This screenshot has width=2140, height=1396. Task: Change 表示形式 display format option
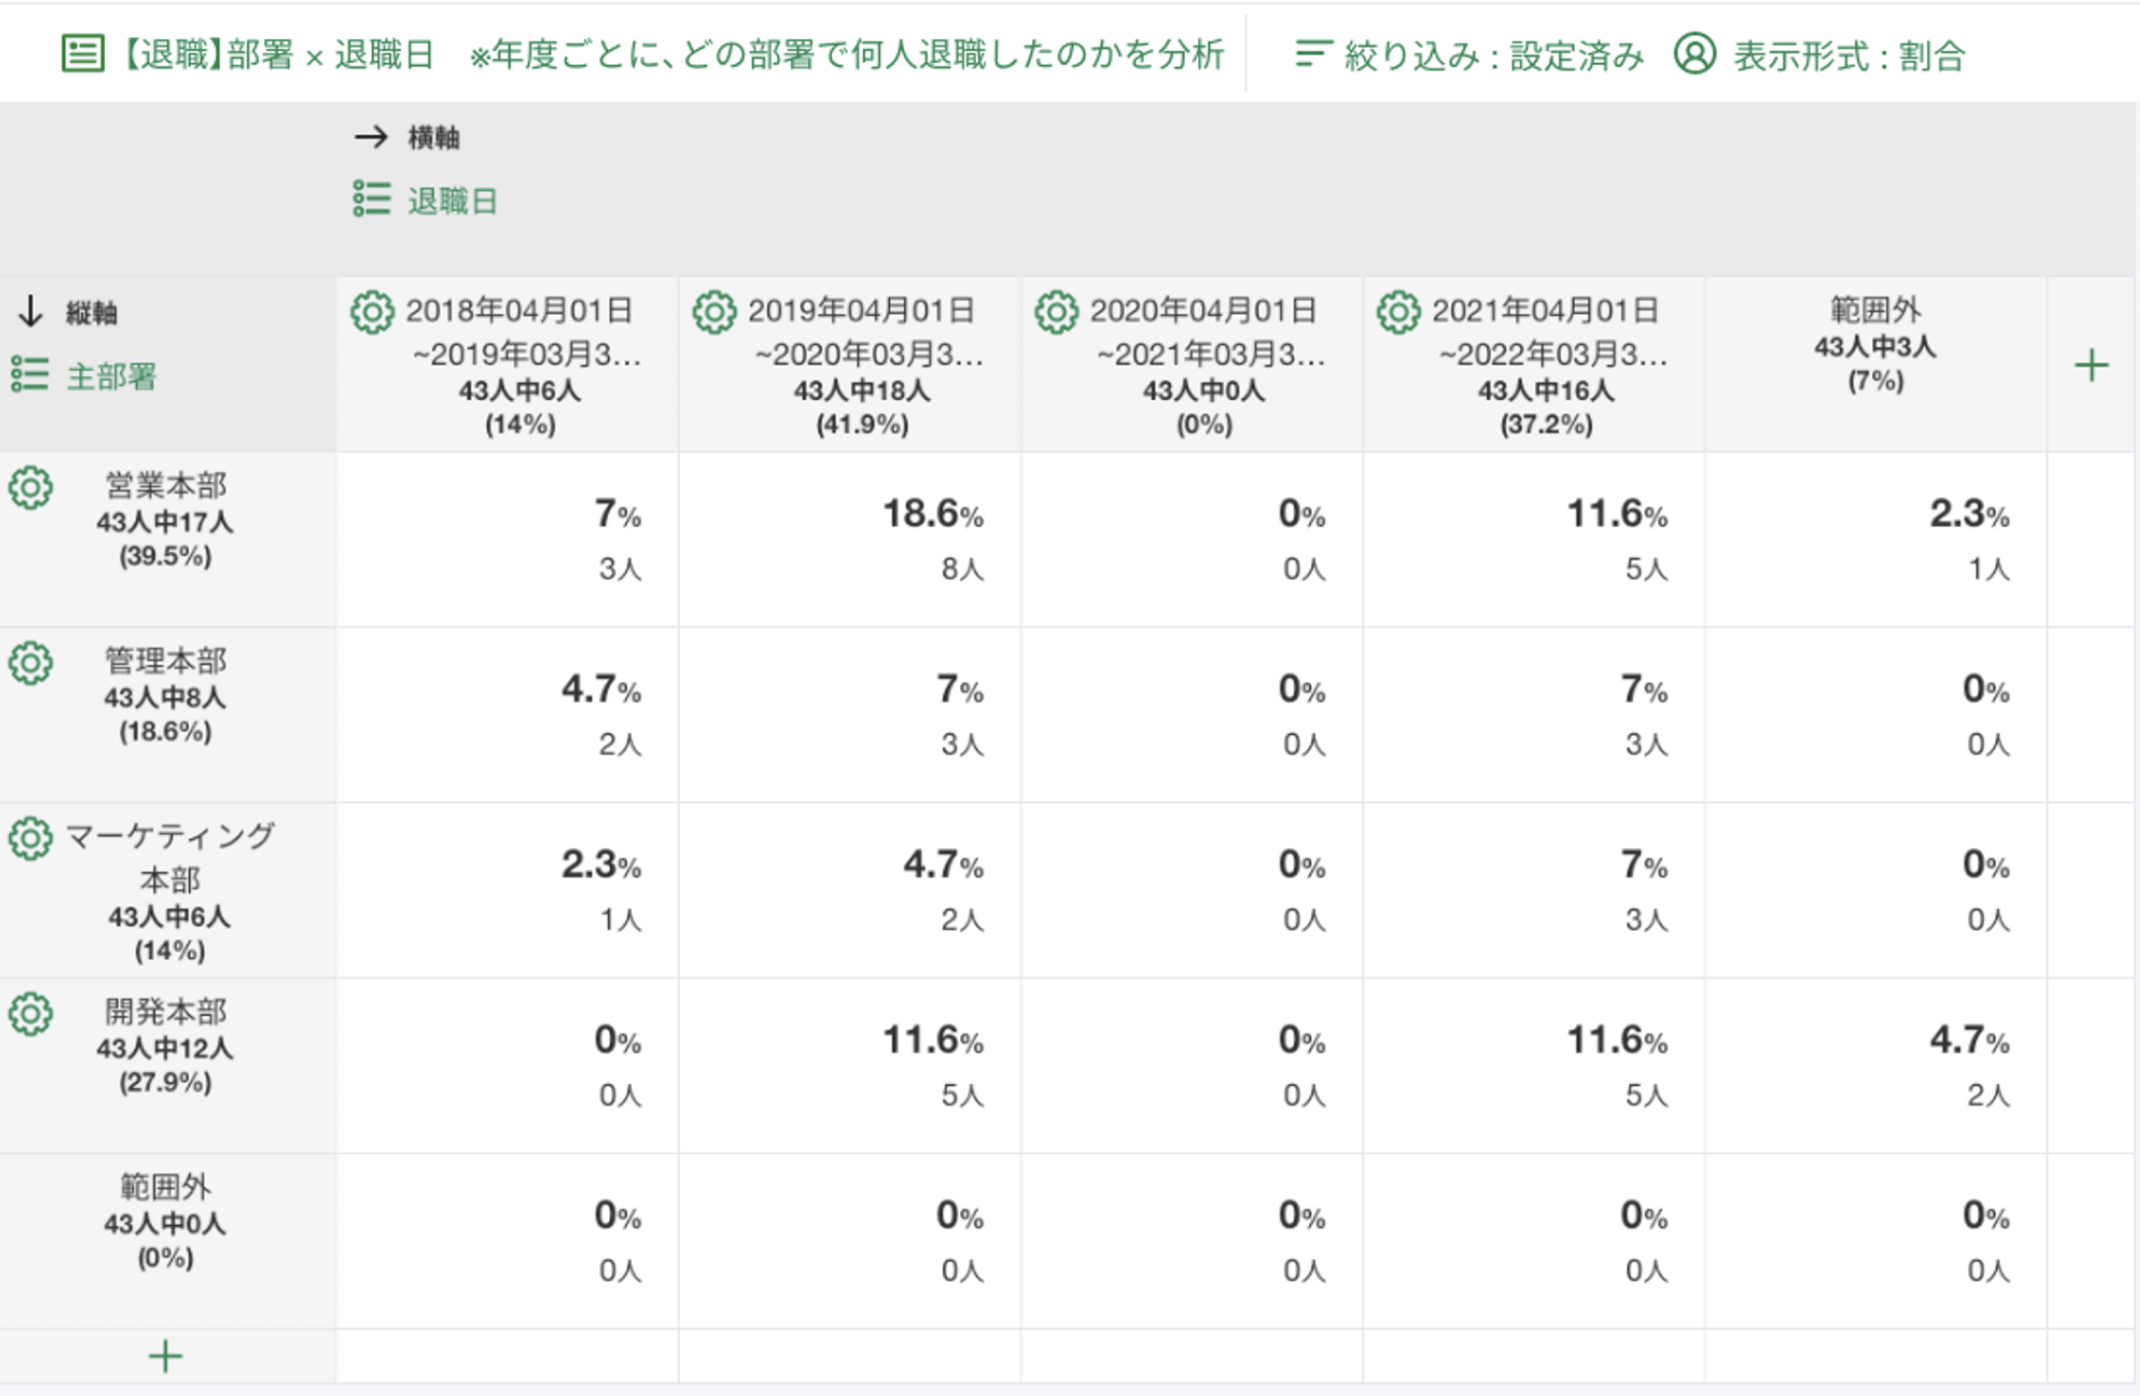point(1820,56)
